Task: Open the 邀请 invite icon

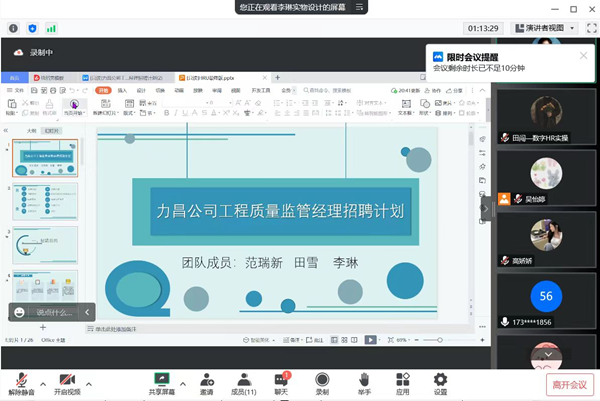Action: coord(206,381)
